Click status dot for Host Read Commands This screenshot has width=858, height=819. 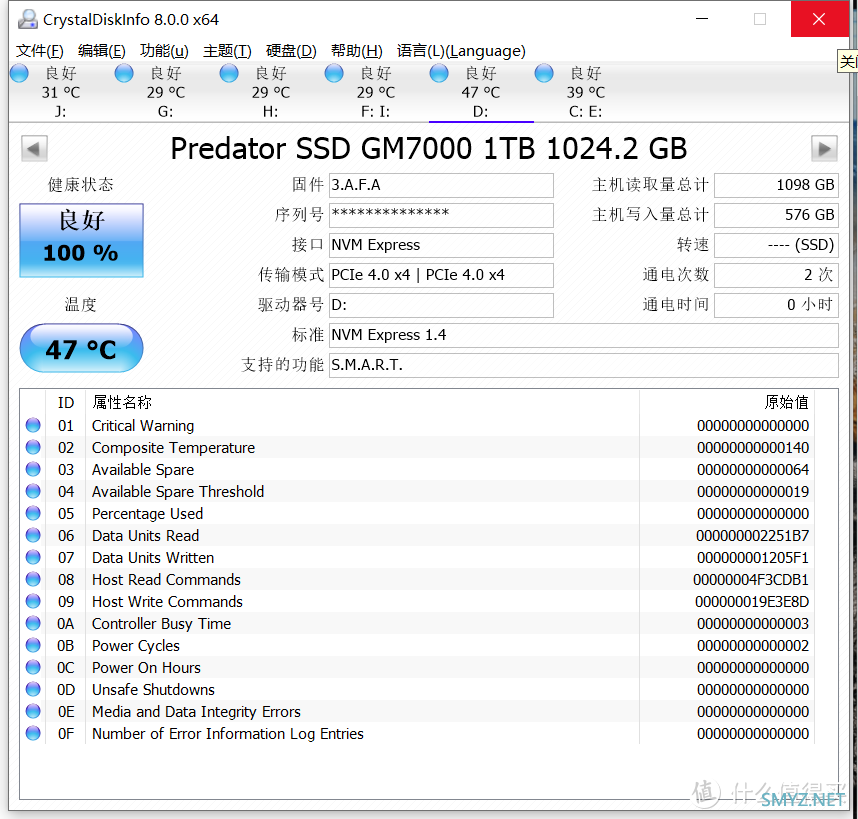[x=33, y=579]
